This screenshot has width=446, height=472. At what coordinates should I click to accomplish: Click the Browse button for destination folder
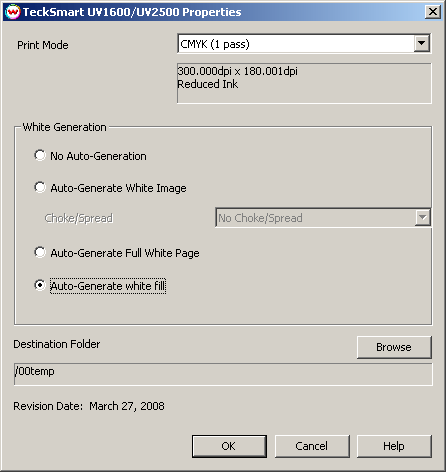[394, 347]
